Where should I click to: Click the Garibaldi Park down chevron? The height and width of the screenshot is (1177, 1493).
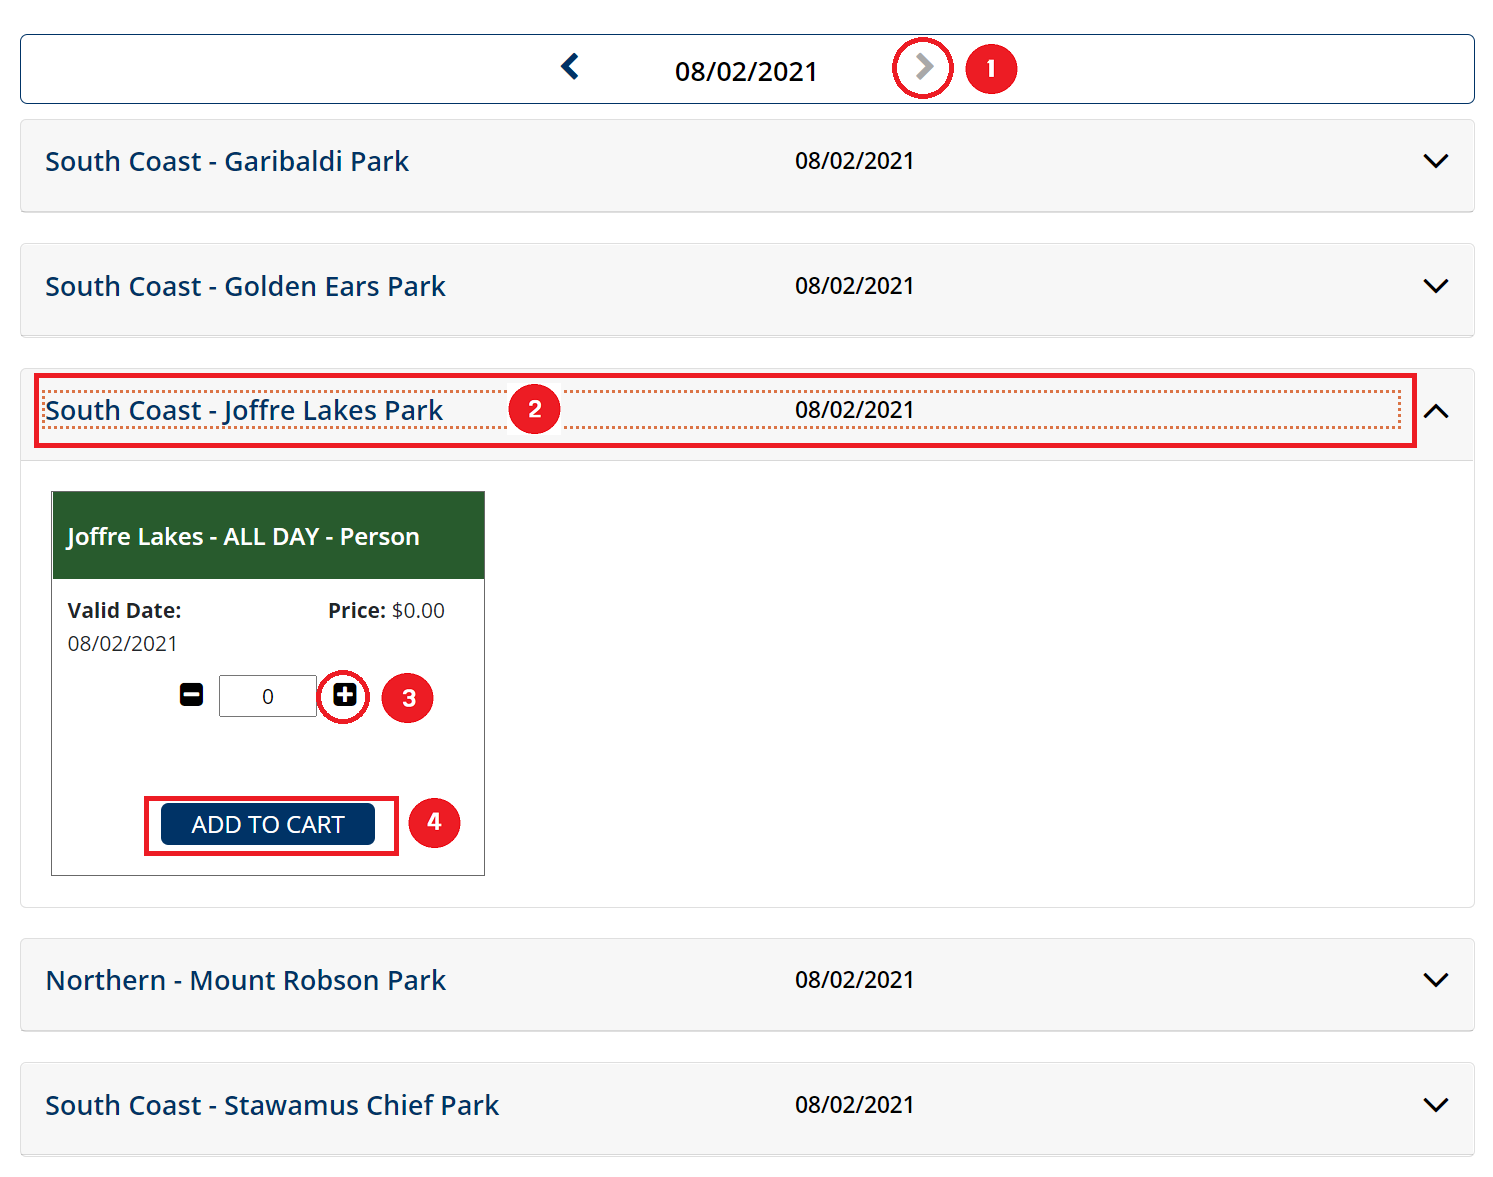(x=1435, y=161)
